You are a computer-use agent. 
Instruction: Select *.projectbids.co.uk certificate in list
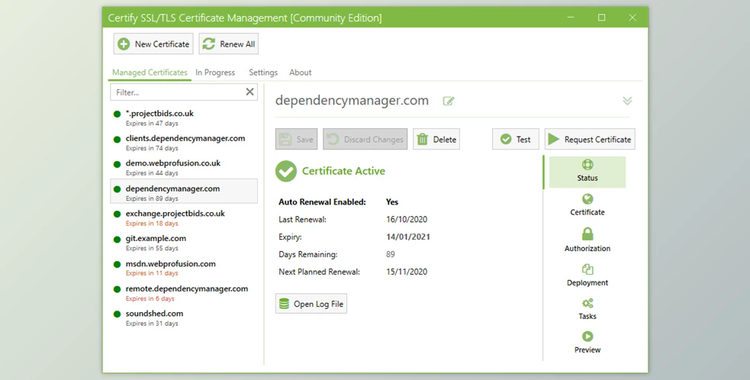coord(184,118)
